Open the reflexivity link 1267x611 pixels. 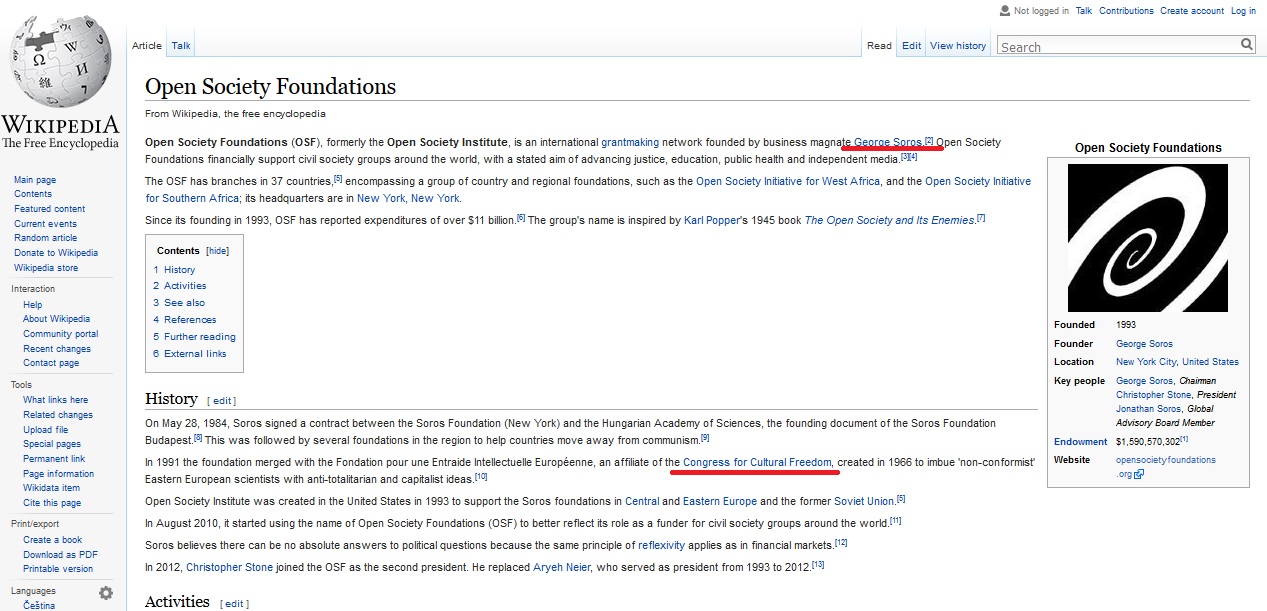[663, 545]
